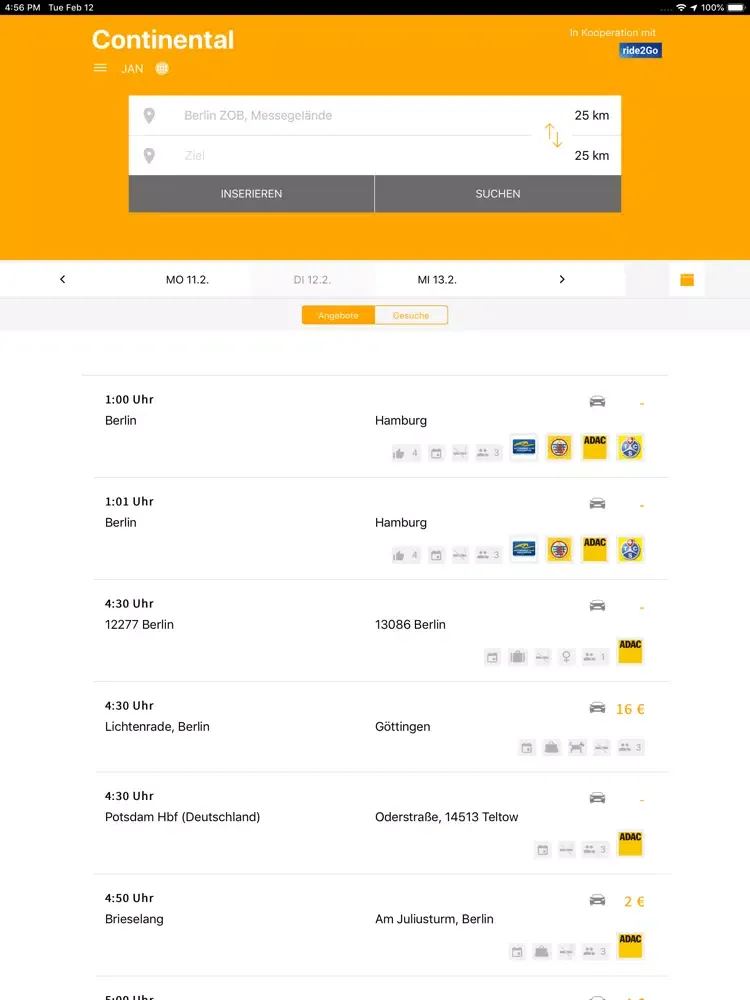Tap the no-smoking icon in 1:00 Uhr row
This screenshot has height=1000, width=750.
coord(460,453)
